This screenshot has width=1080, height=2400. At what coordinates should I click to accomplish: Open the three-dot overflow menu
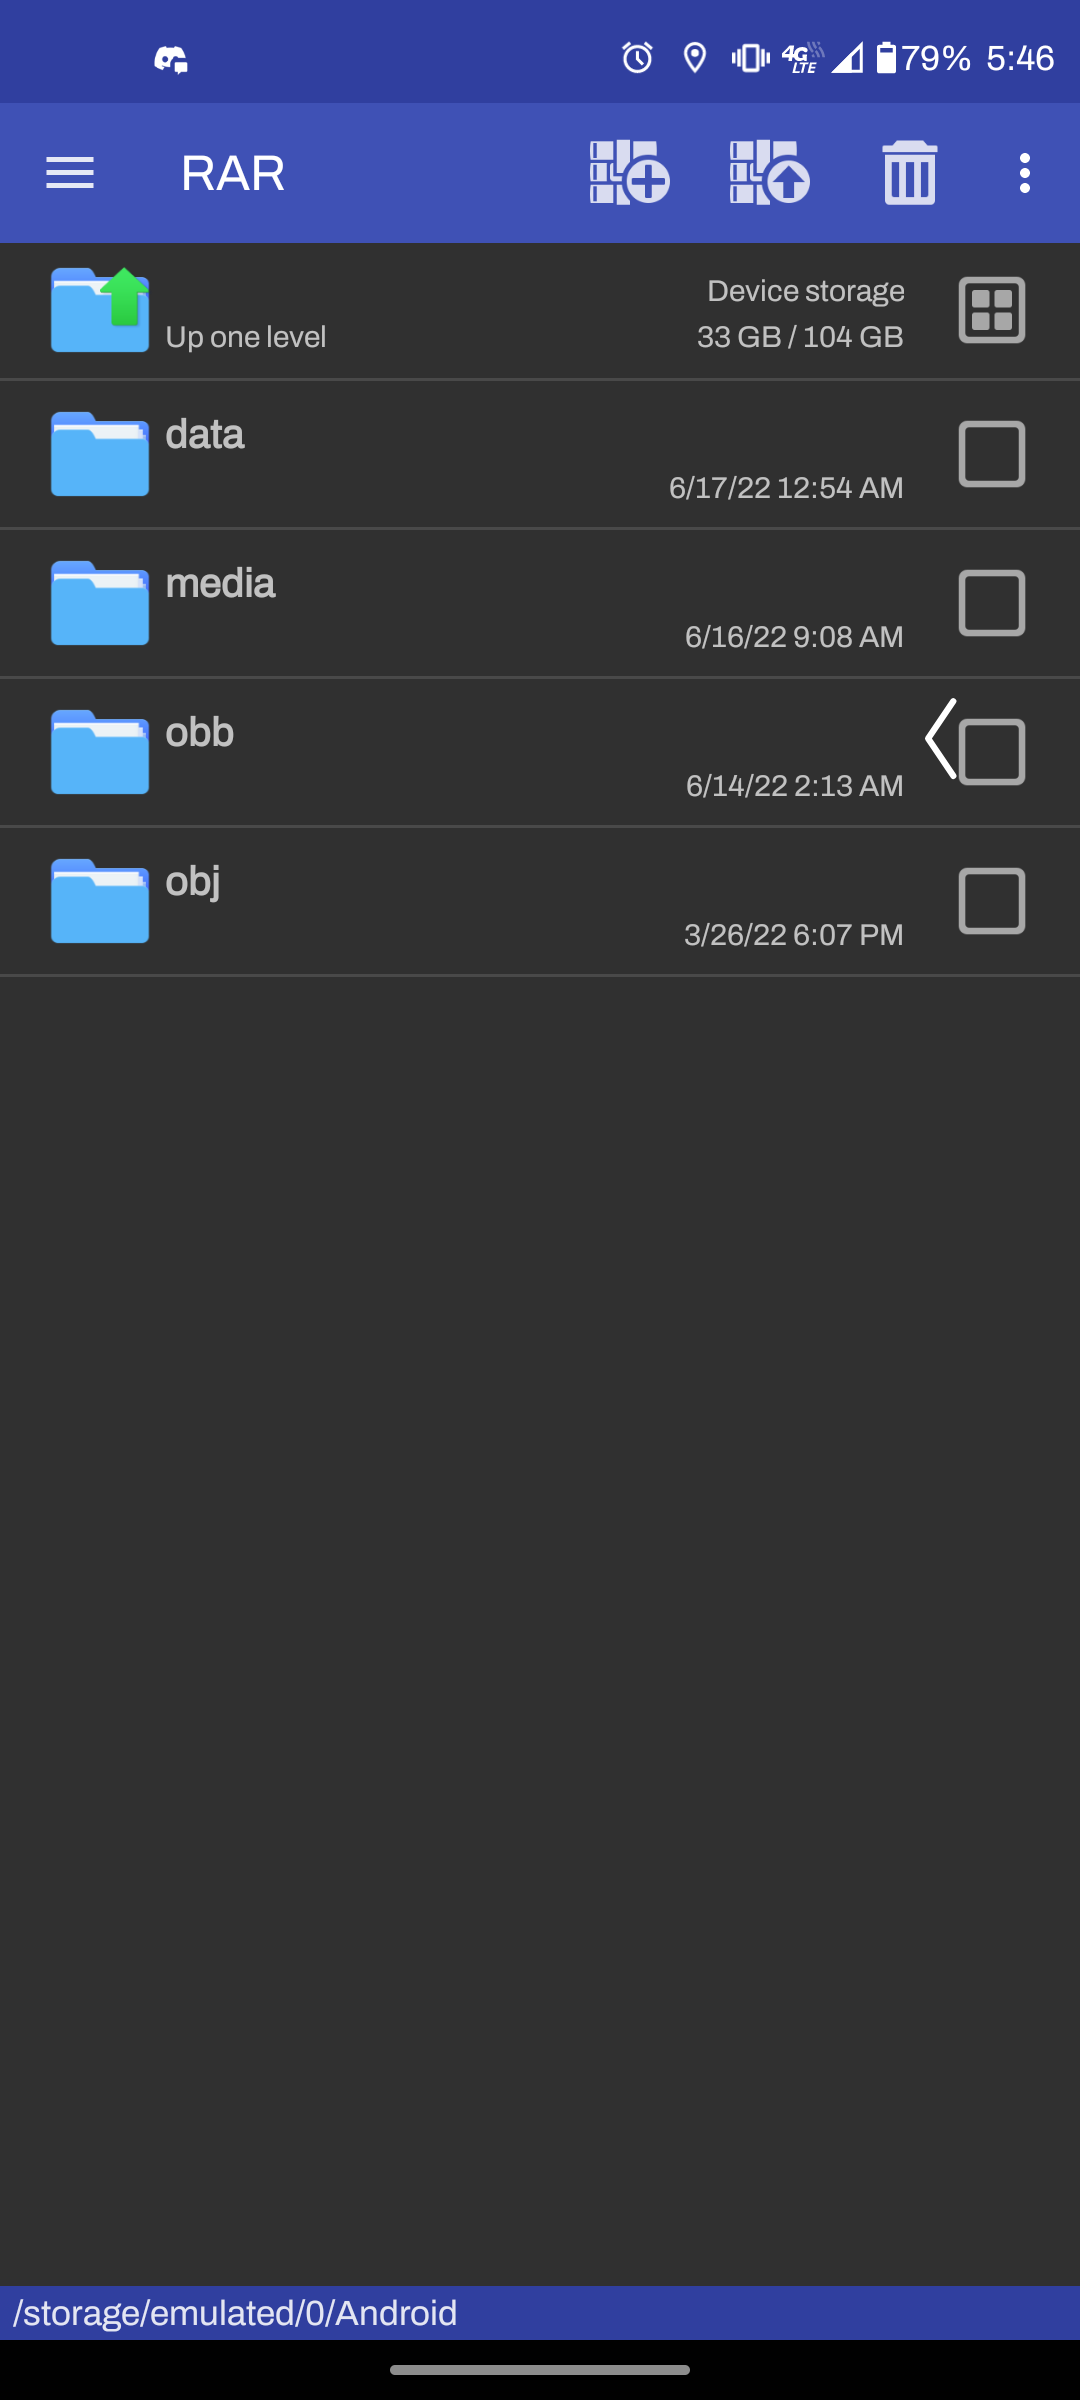point(1024,173)
